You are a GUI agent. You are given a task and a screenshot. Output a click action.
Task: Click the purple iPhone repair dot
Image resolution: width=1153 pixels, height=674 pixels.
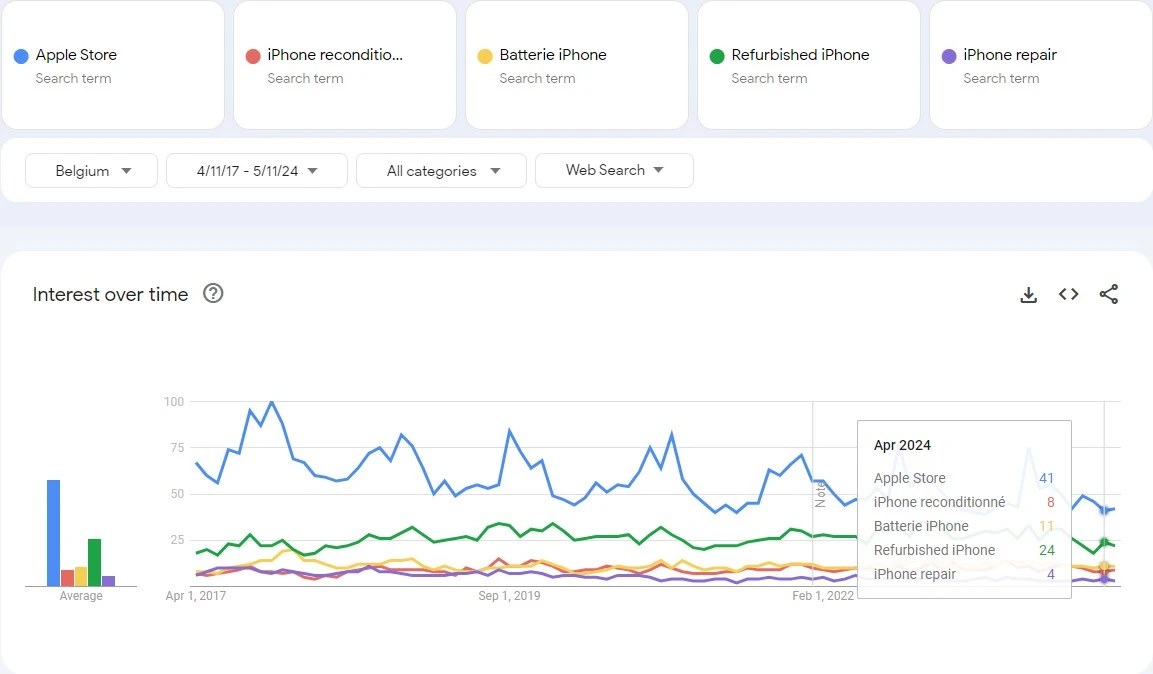[x=949, y=56]
